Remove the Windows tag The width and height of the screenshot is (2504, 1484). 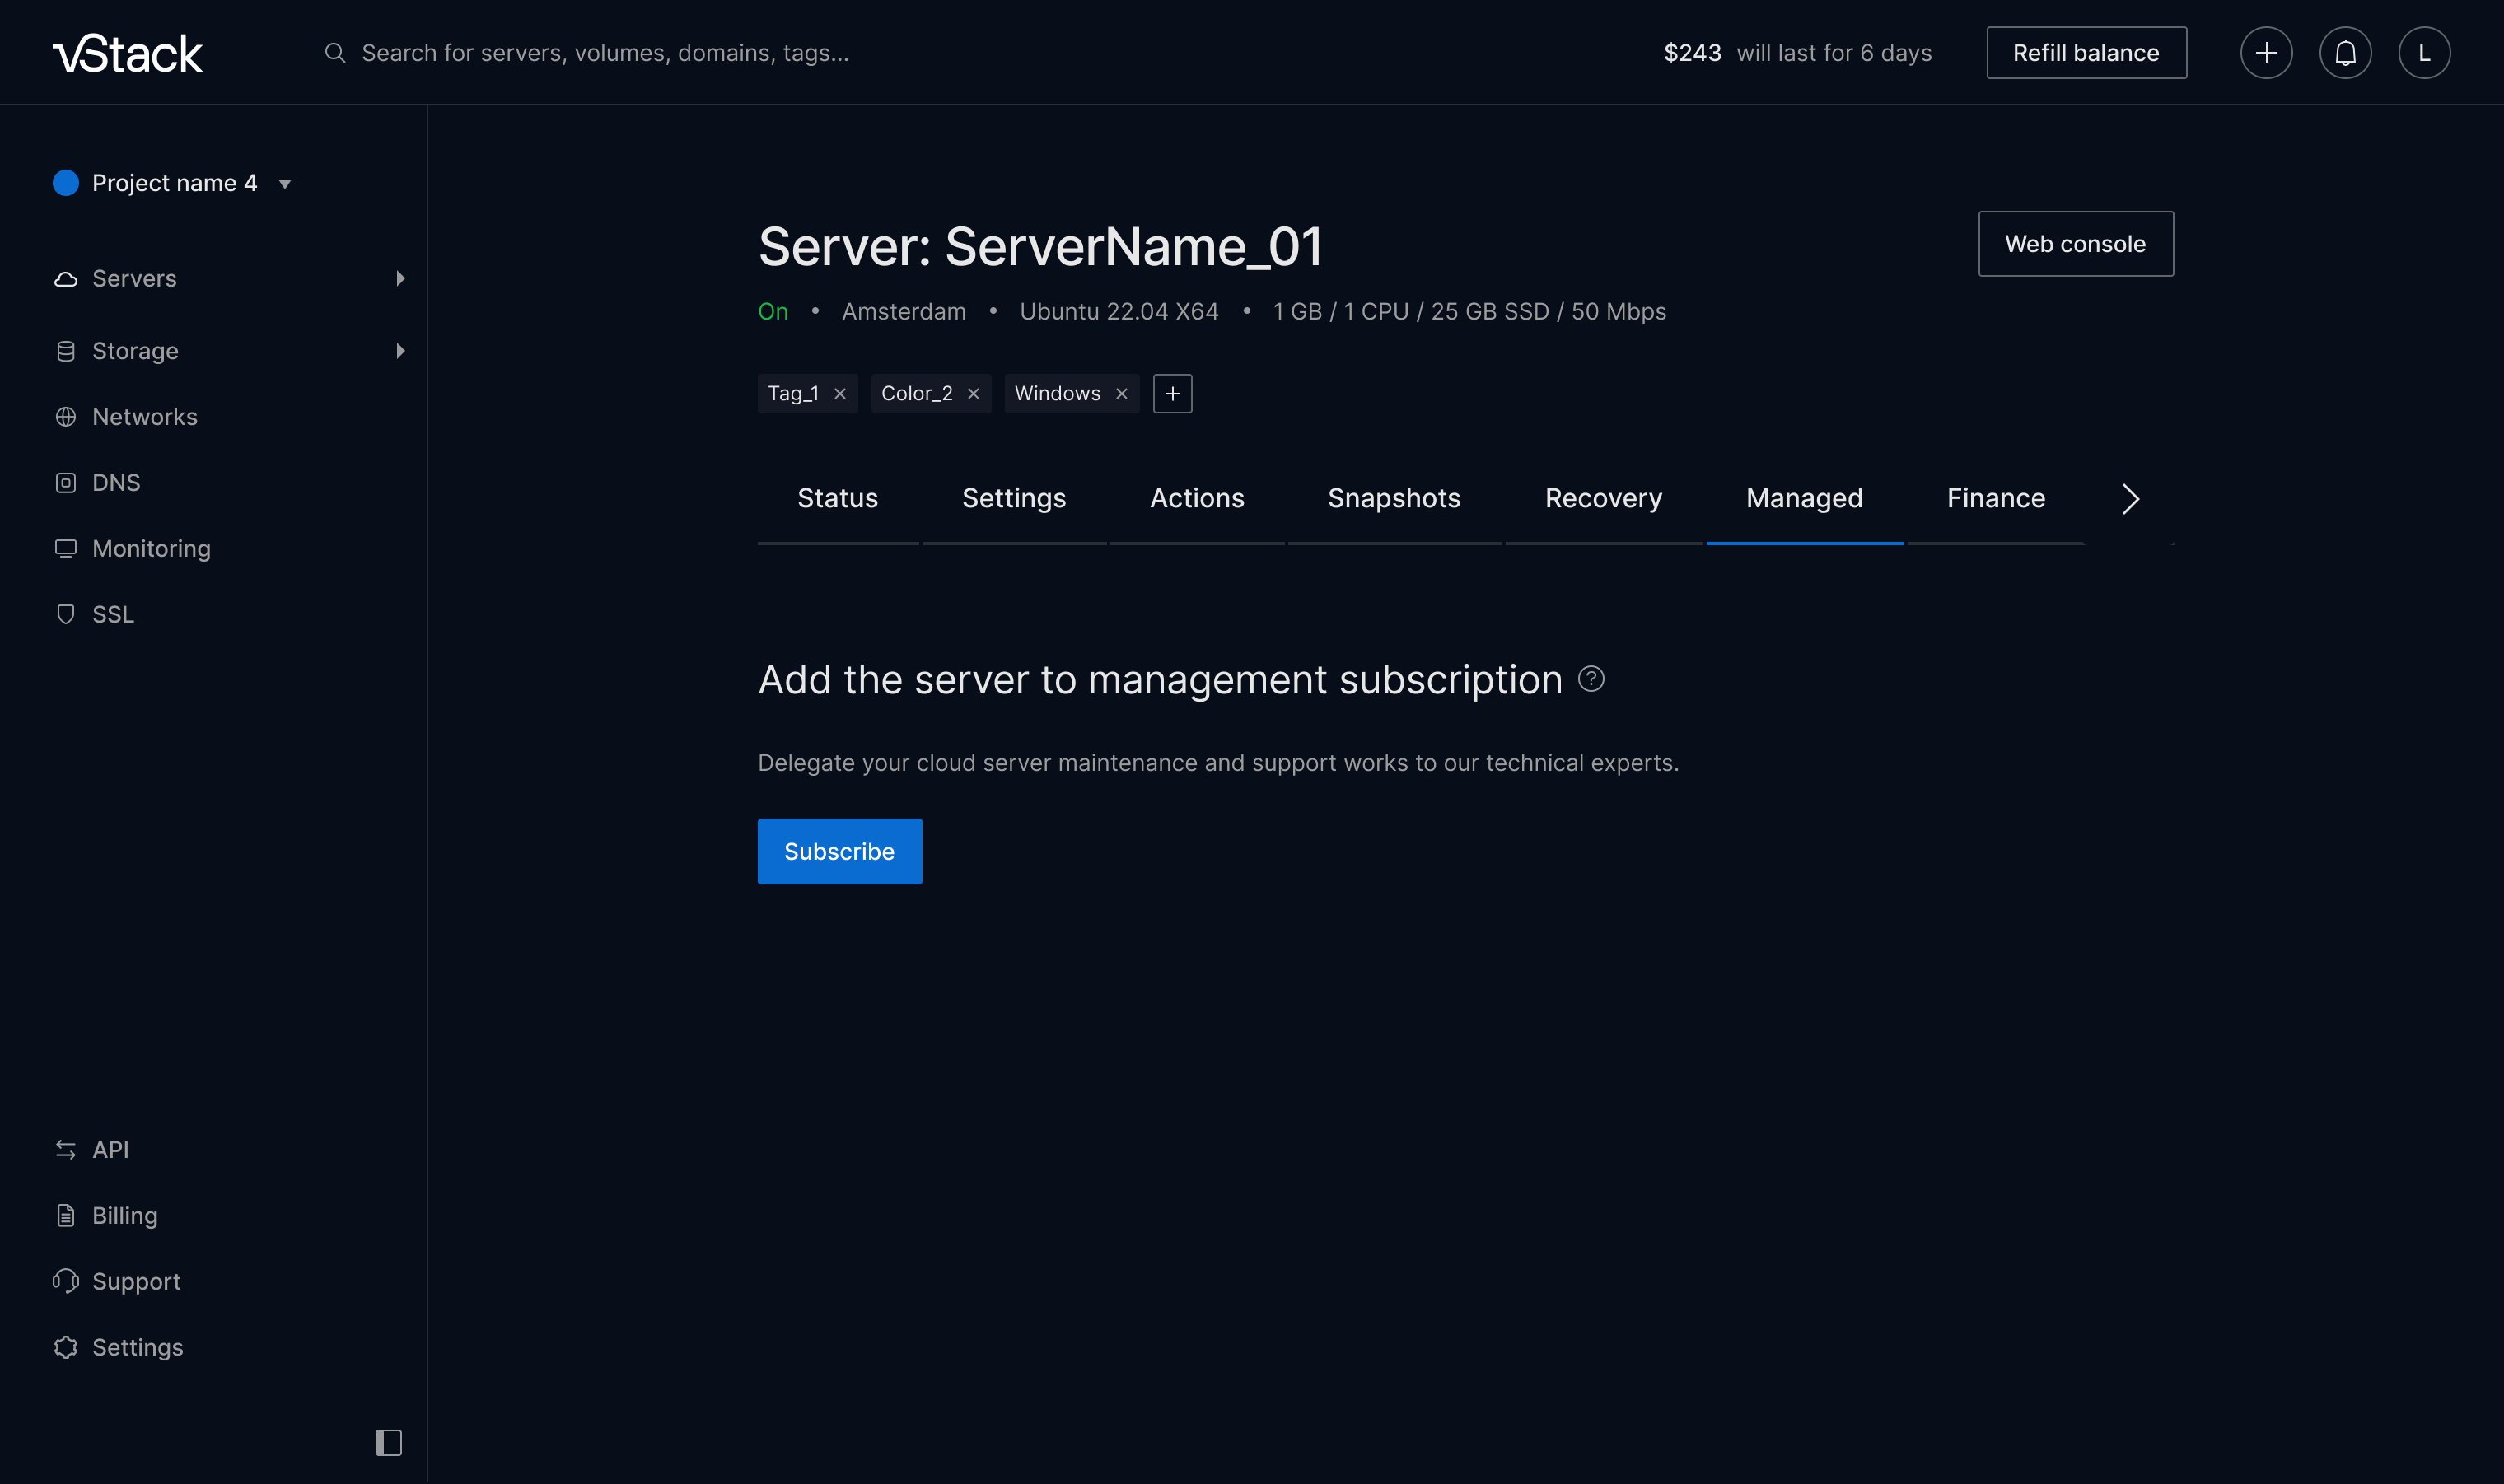pyautogui.click(x=1122, y=394)
